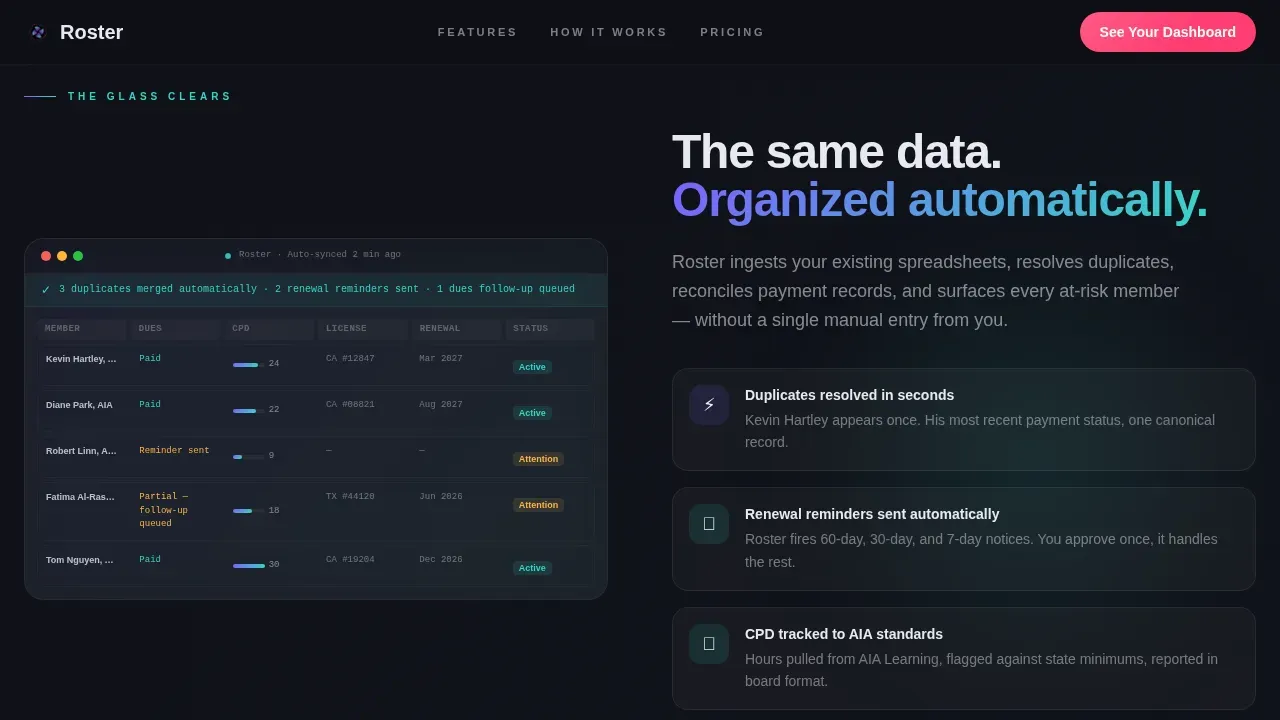Click license CA #08821 cell
This screenshot has width=1280, height=720.
(x=350, y=405)
